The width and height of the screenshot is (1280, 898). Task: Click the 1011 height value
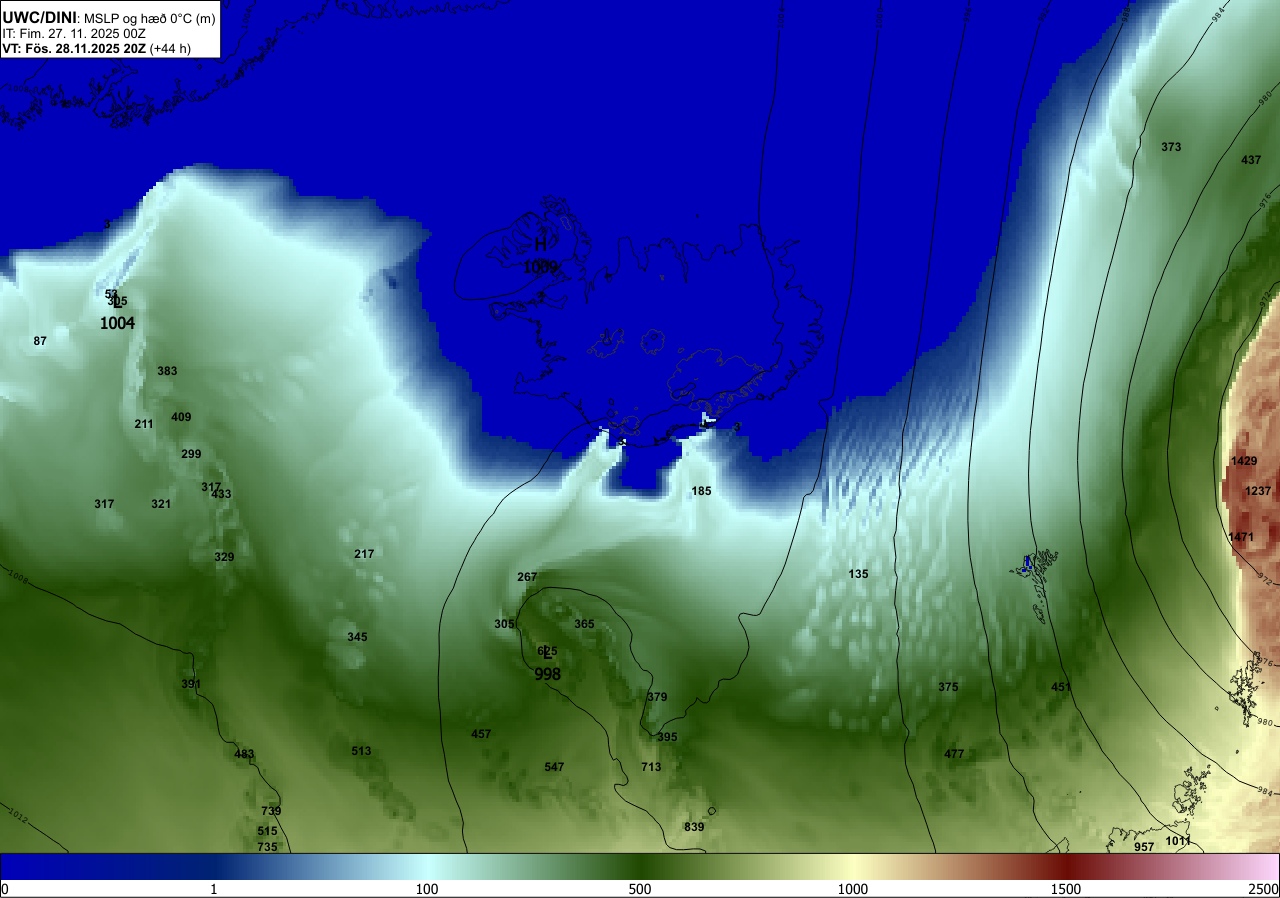click(x=1178, y=841)
